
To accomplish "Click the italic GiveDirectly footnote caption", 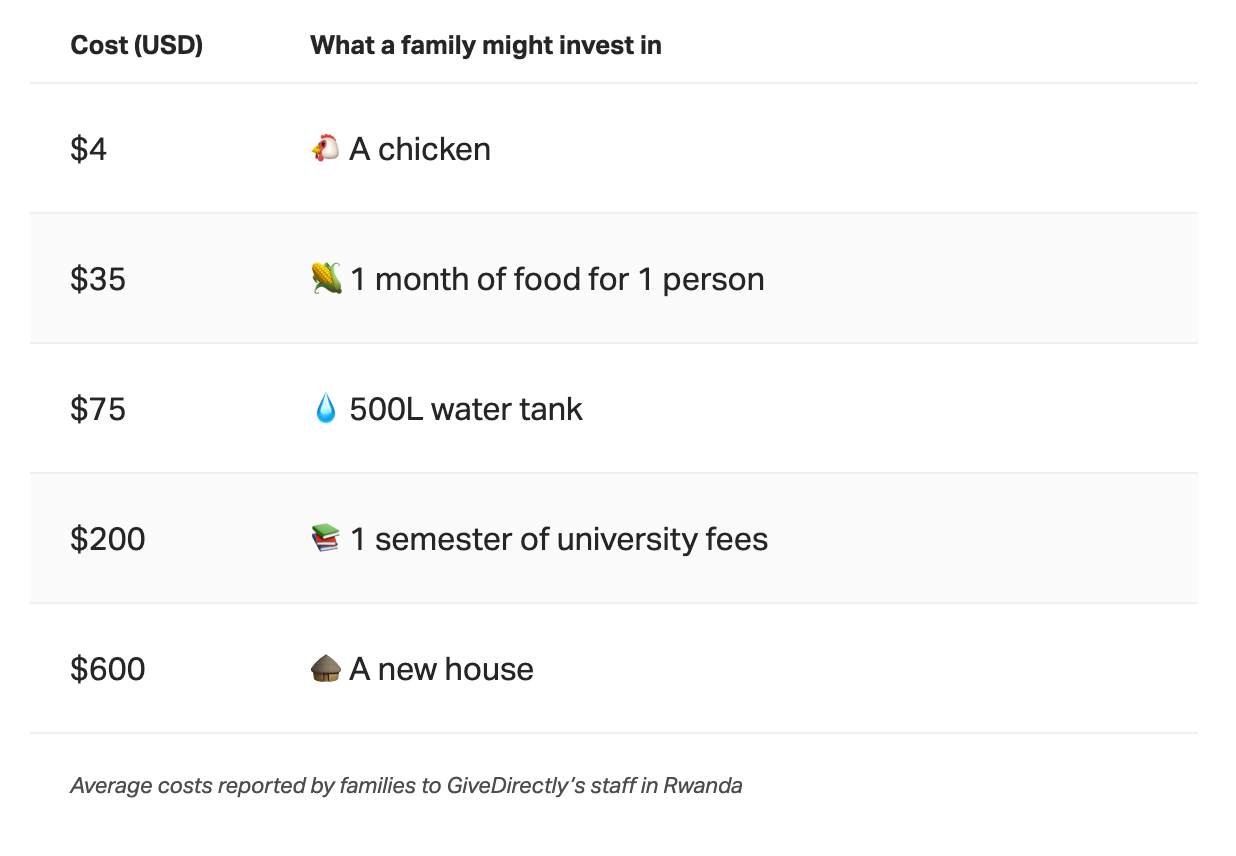I will click(406, 786).
